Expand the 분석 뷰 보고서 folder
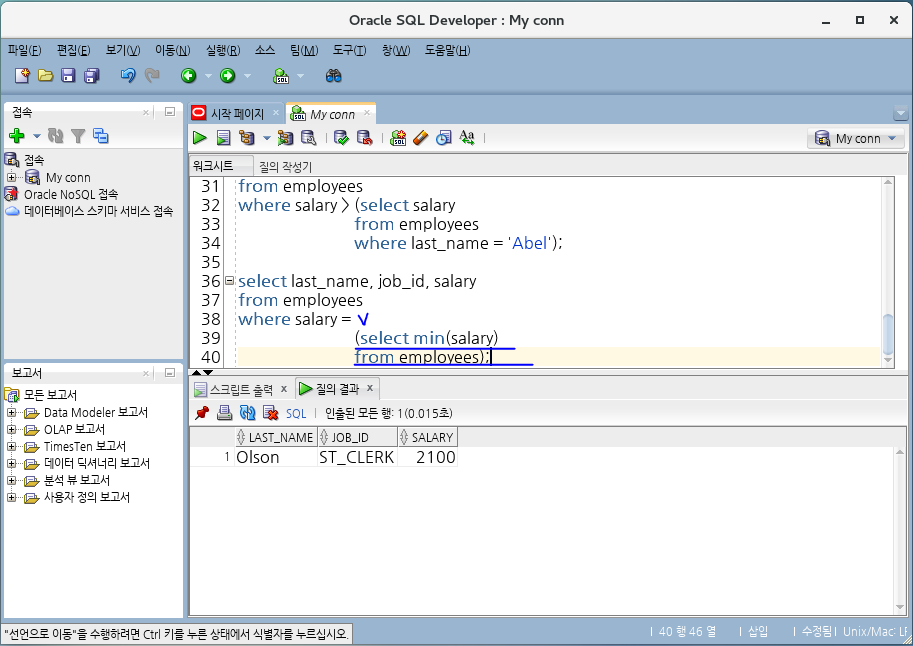This screenshot has width=913, height=646. pos(11,480)
